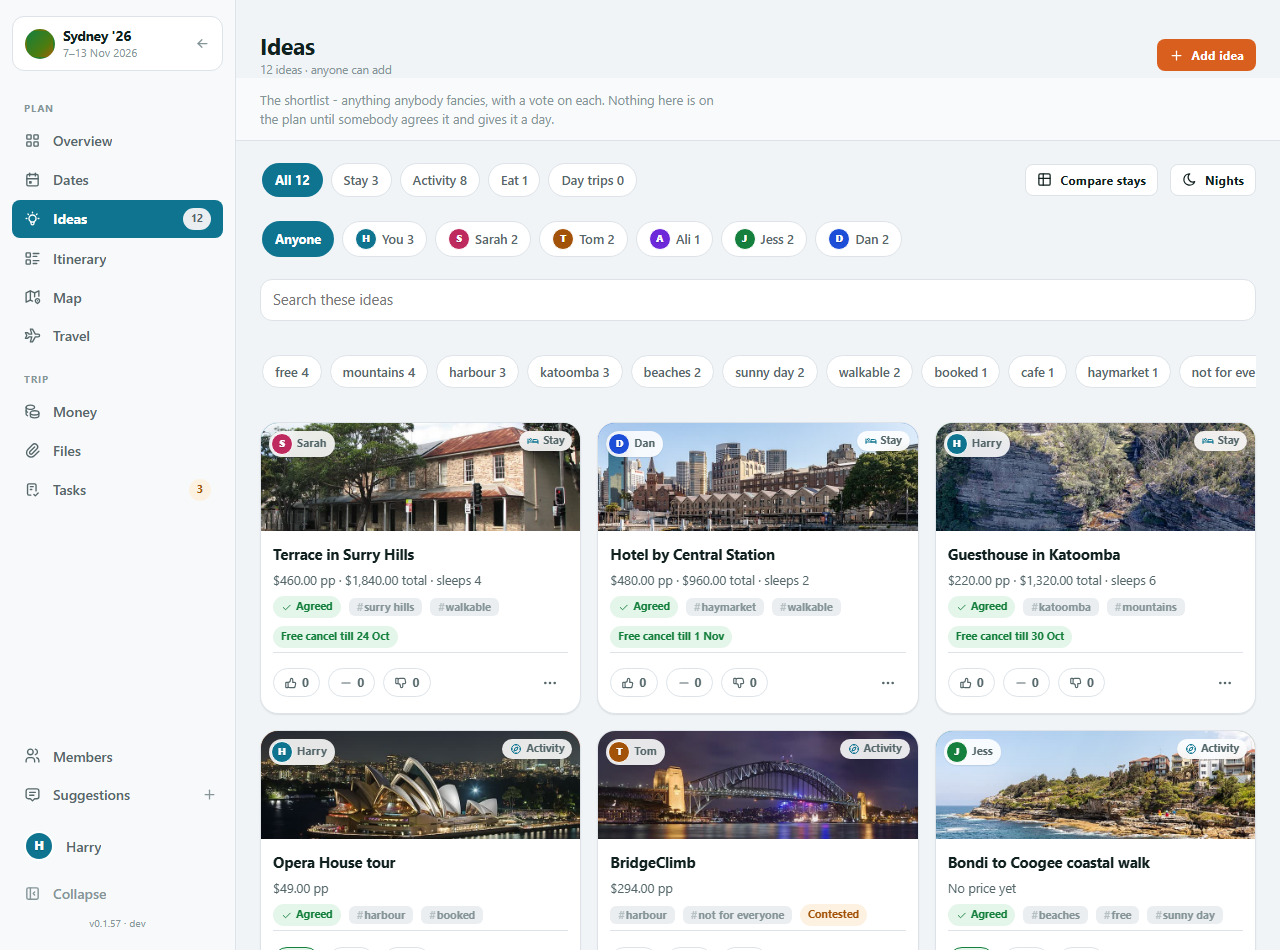The image size is (1280, 950).
Task: Open the BridgeClimb card image
Action: click(x=758, y=785)
